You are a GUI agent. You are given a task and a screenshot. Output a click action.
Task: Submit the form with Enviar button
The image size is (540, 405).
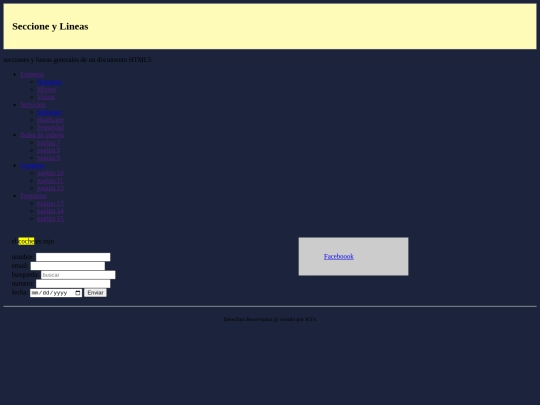coord(95,293)
